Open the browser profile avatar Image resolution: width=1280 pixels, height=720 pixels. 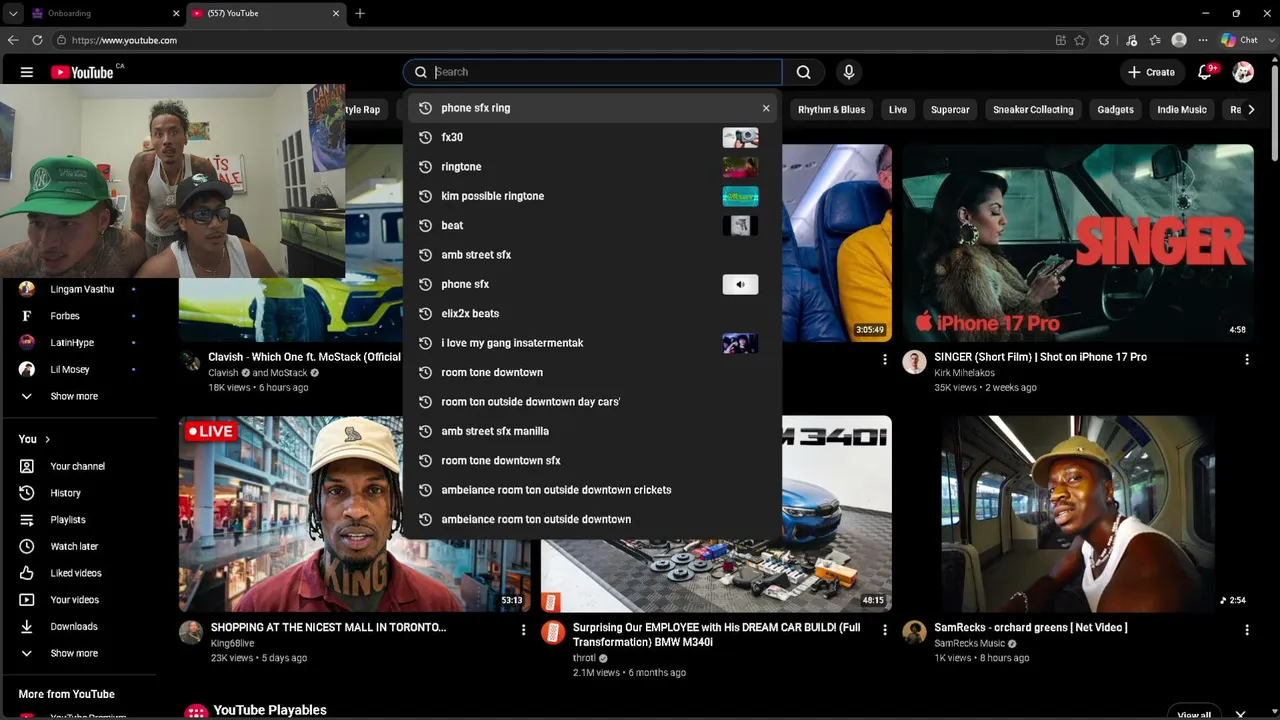(x=1179, y=40)
